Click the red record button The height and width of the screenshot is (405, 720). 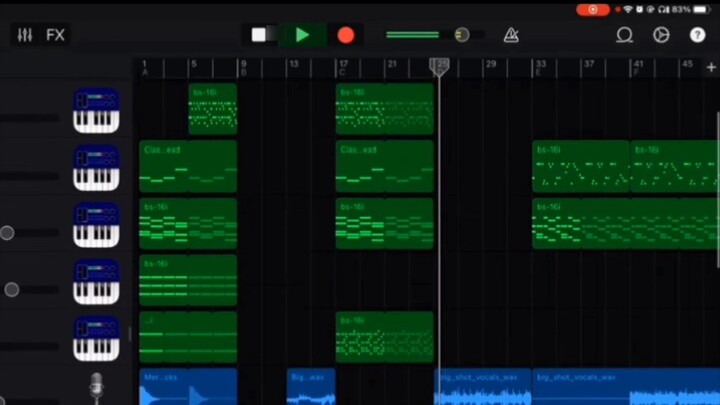tap(345, 35)
